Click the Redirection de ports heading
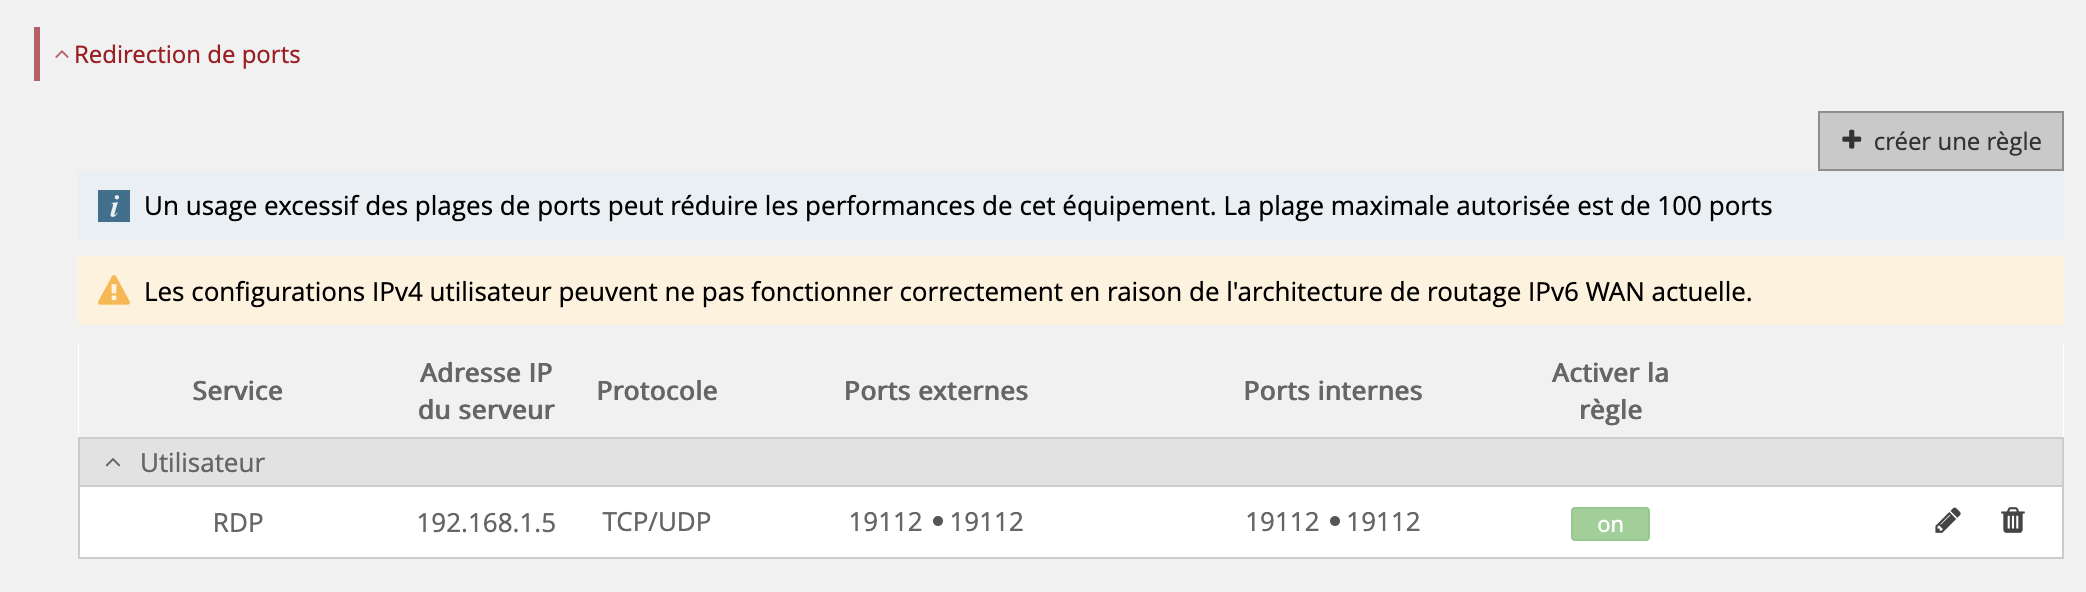Image resolution: width=2086 pixels, height=592 pixels. click(x=187, y=55)
